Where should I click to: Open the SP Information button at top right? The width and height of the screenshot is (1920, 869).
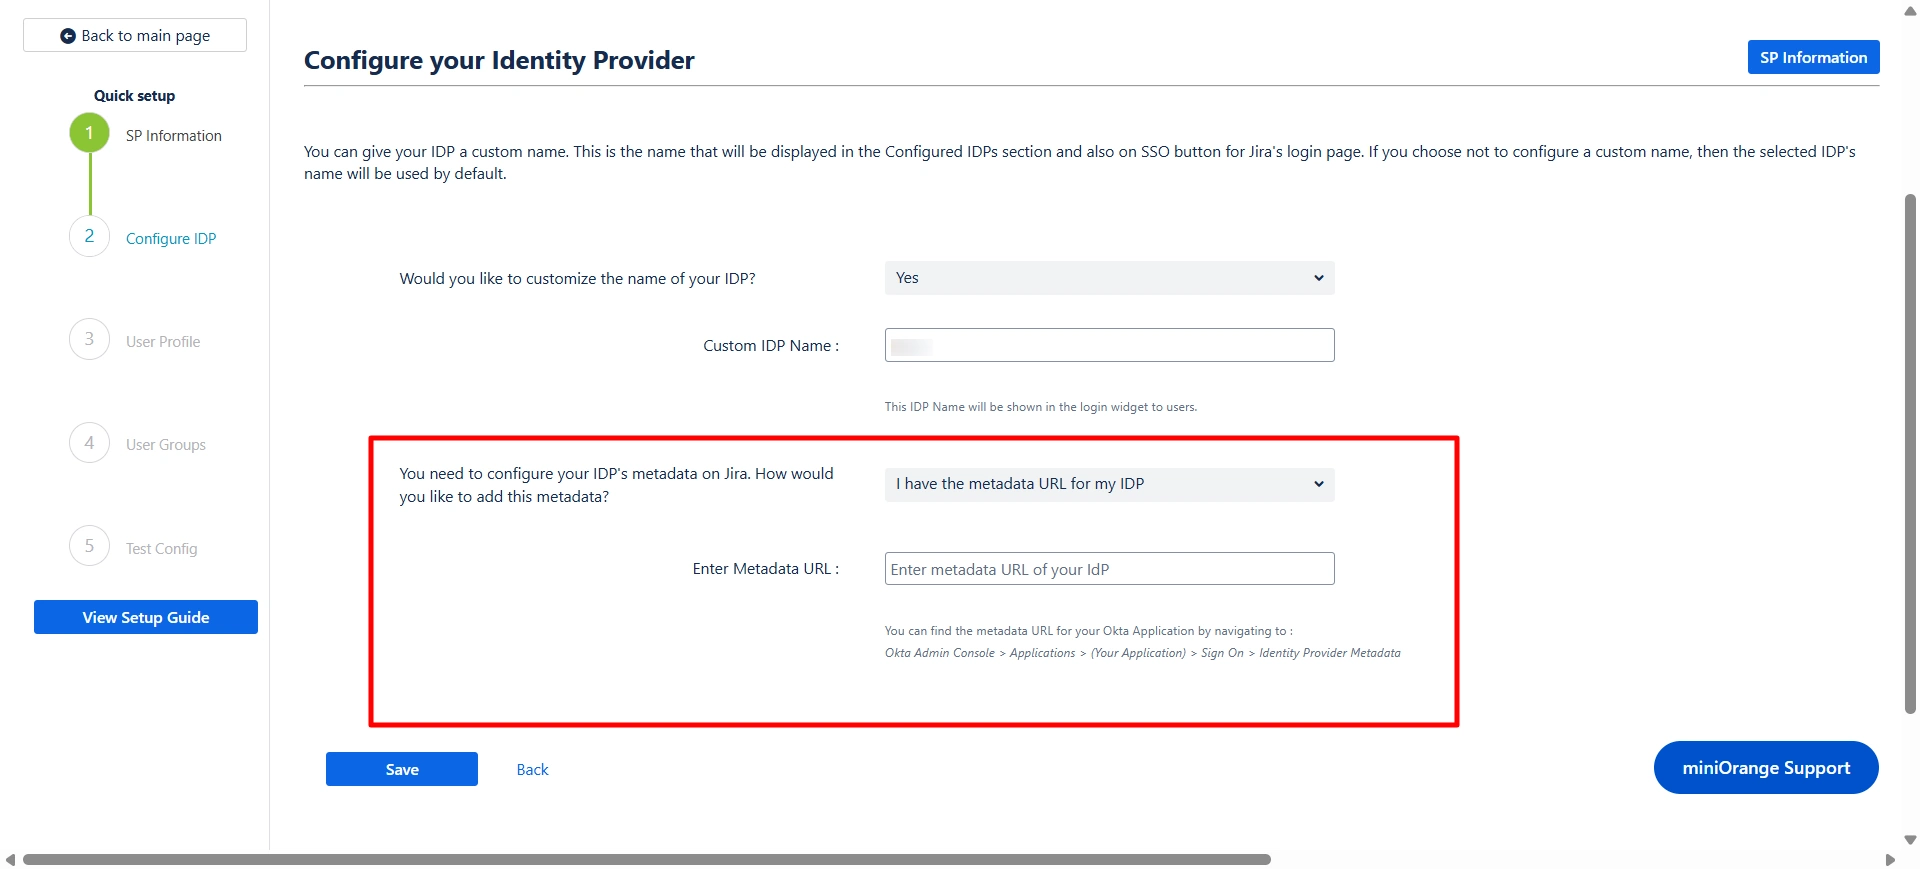pyautogui.click(x=1813, y=58)
